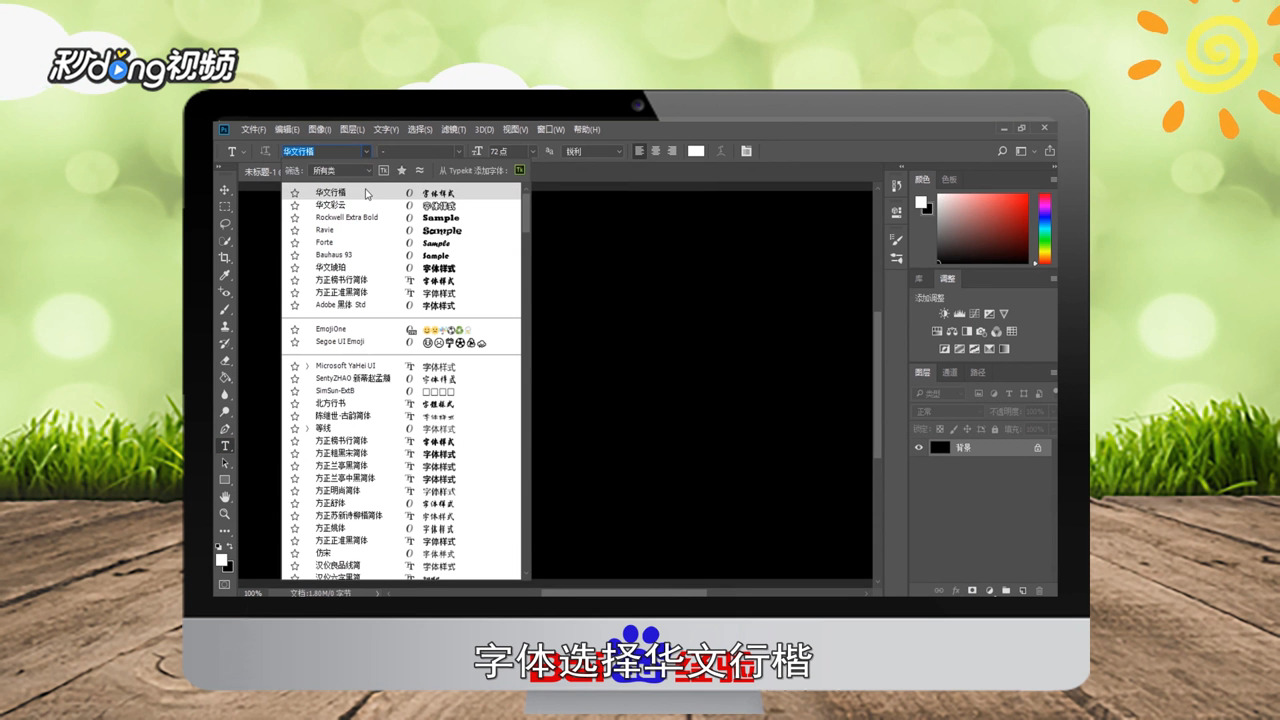1280x720 pixels.
Task: Create a new layer icon
Action: 1022,590
